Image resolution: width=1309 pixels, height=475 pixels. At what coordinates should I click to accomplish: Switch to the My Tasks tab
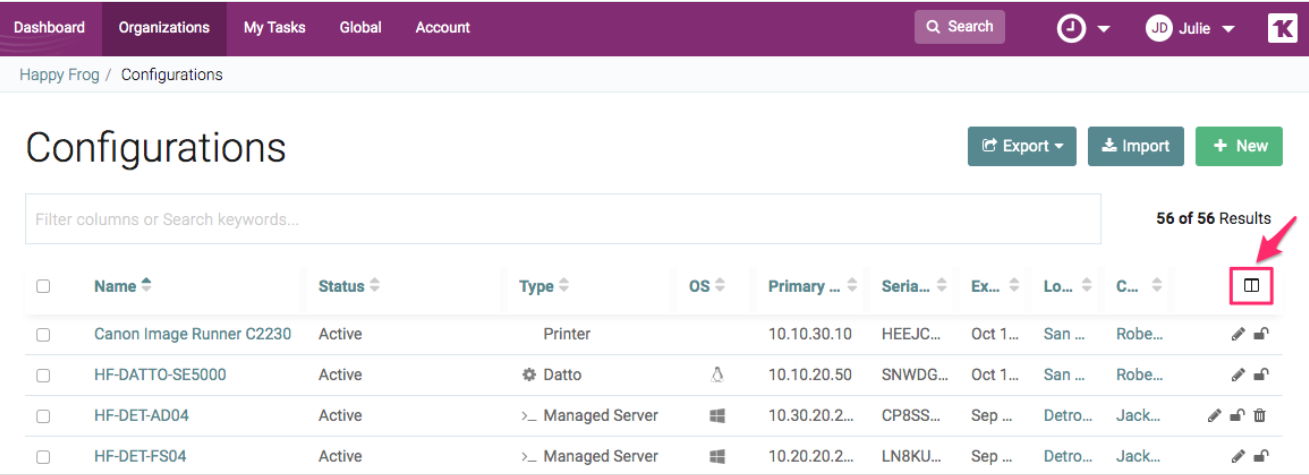274,28
